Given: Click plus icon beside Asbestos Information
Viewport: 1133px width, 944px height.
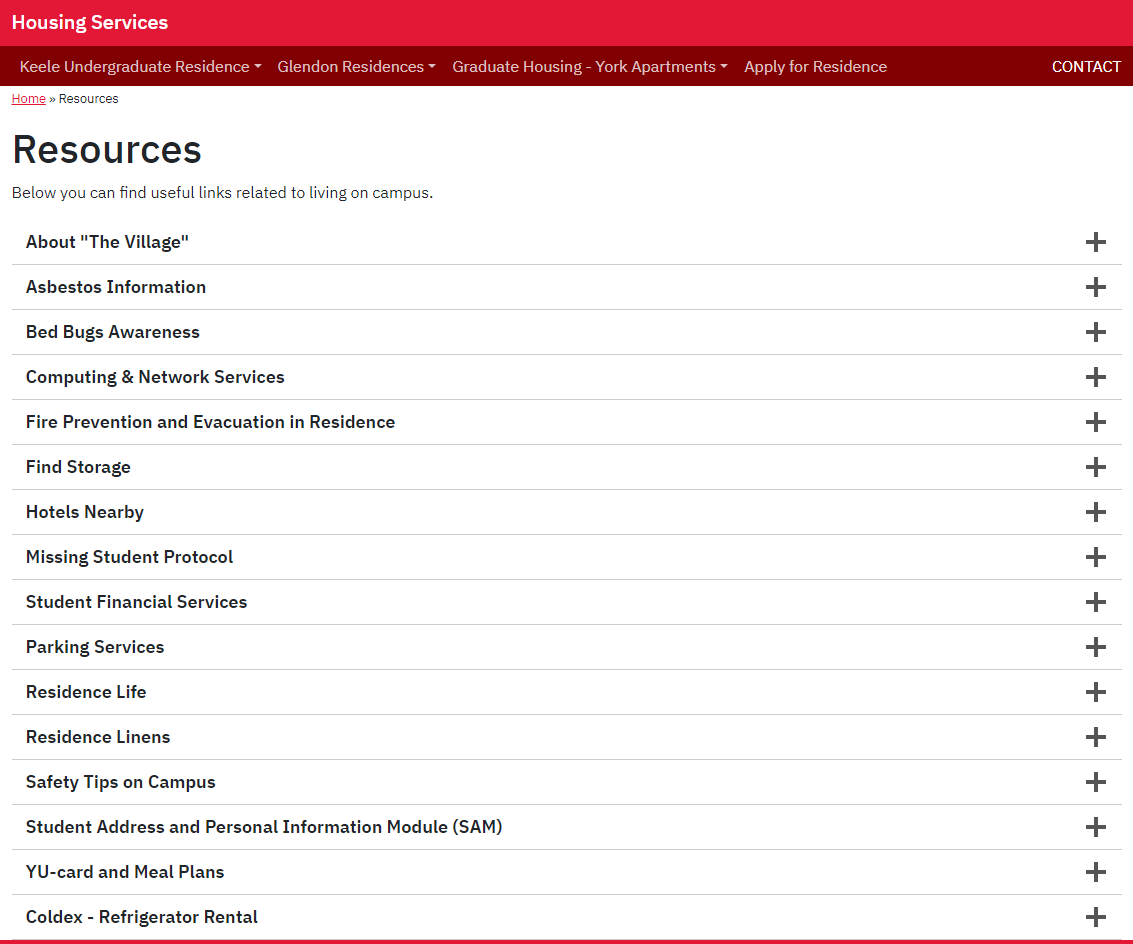Looking at the screenshot, I should (x=1095, y=287).
